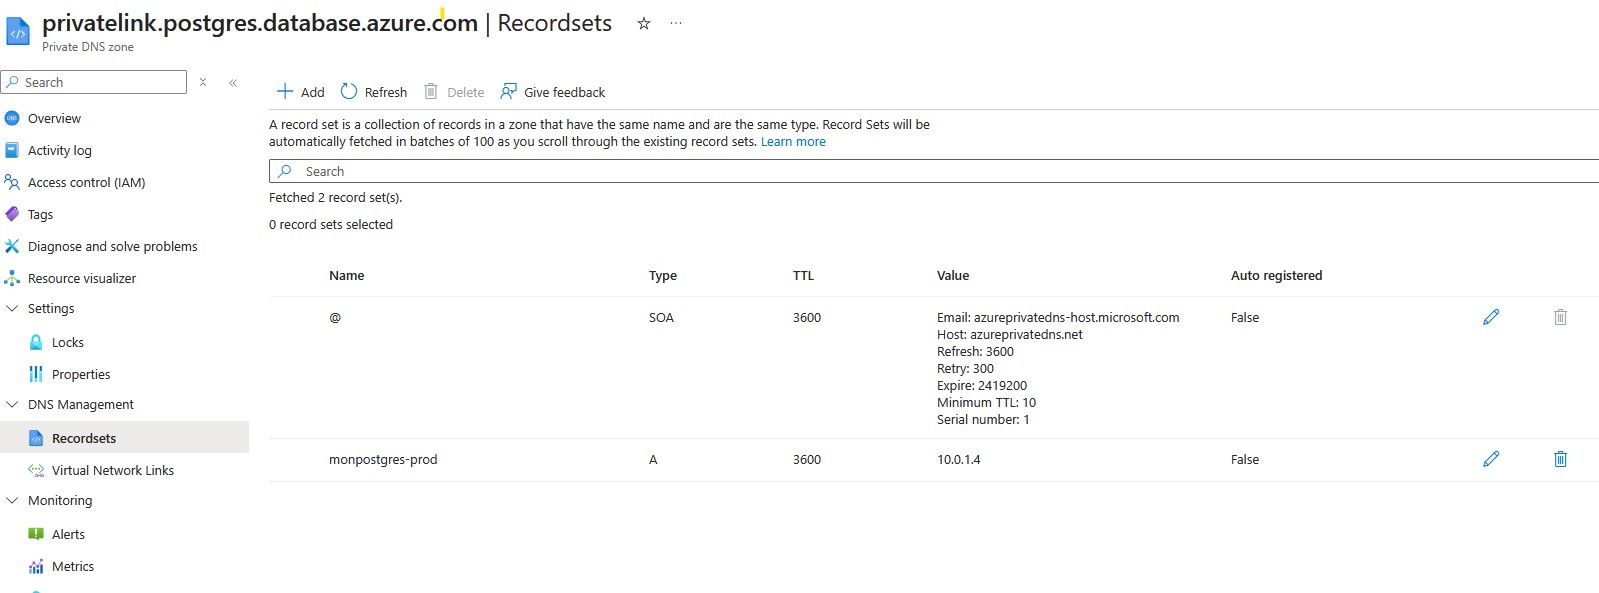The height and width of the screenshot is (593, 1599).
Task: Focus the record sets Search box
Action: pos(934,171)
